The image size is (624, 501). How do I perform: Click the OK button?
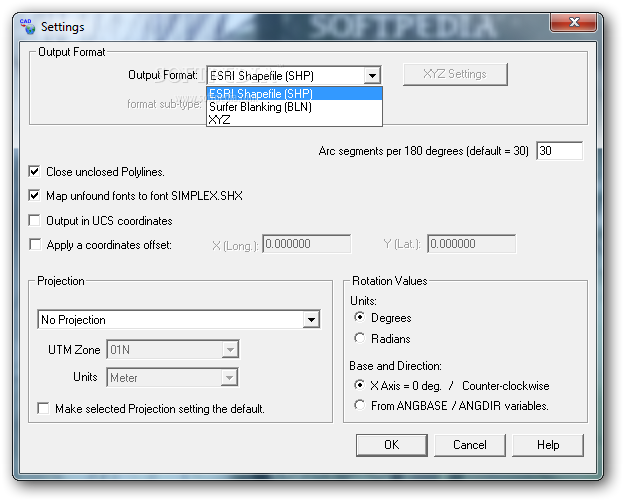(392, 445)
